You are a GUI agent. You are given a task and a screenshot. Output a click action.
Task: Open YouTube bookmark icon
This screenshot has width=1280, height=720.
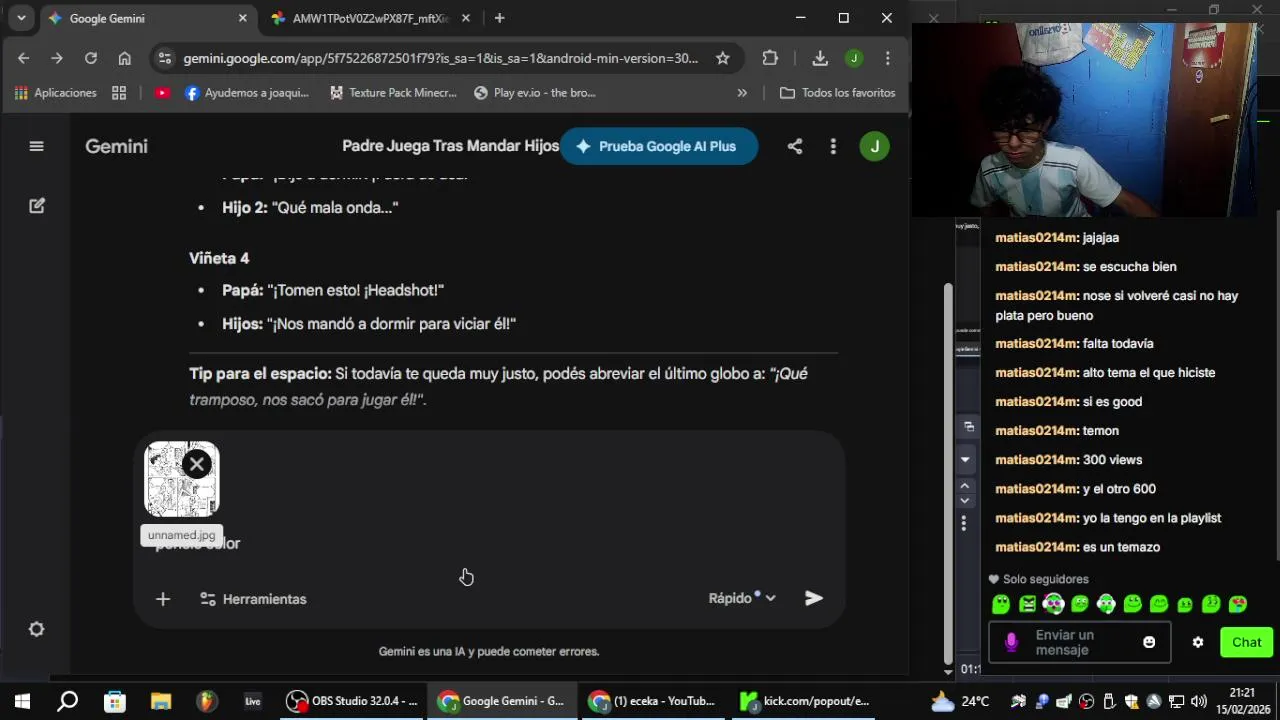(x=162, y=93)
